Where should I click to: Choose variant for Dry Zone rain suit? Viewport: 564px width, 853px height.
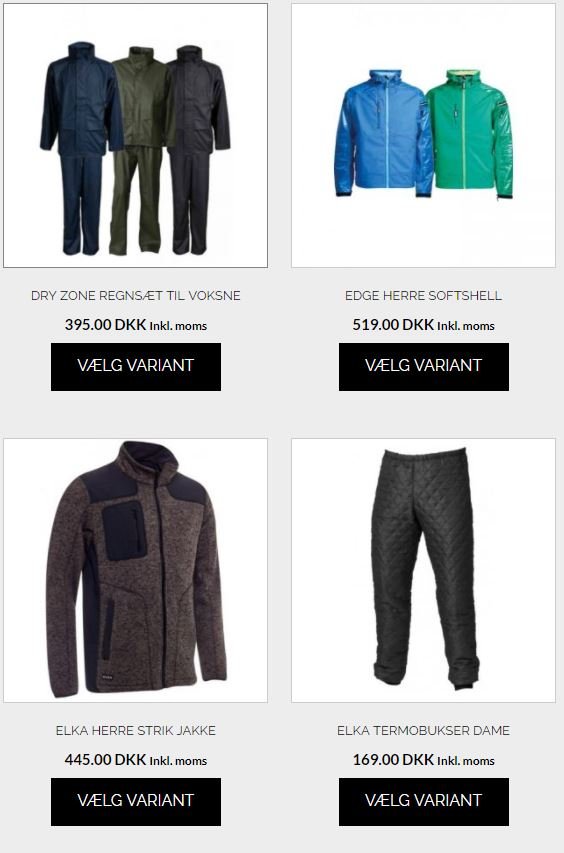[x=135, y=367]
